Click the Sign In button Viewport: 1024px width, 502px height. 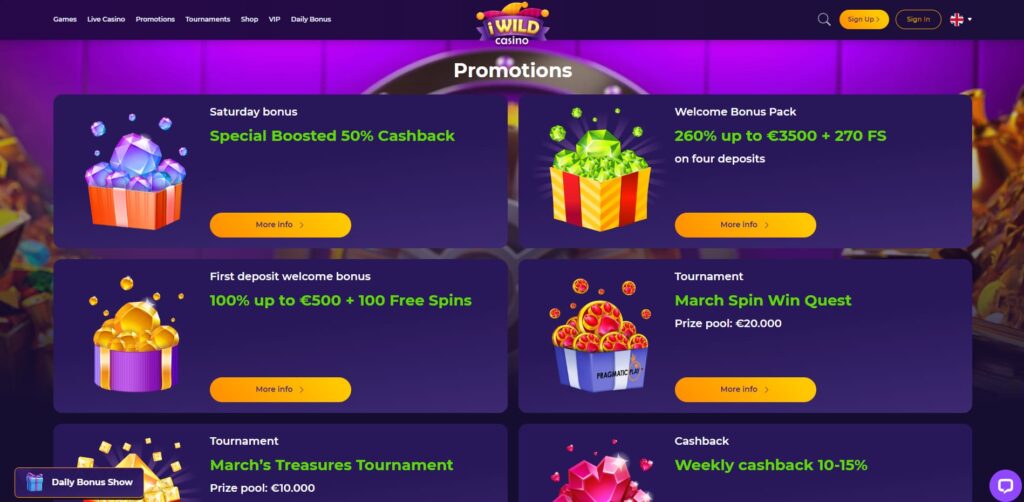click(918, 20)
